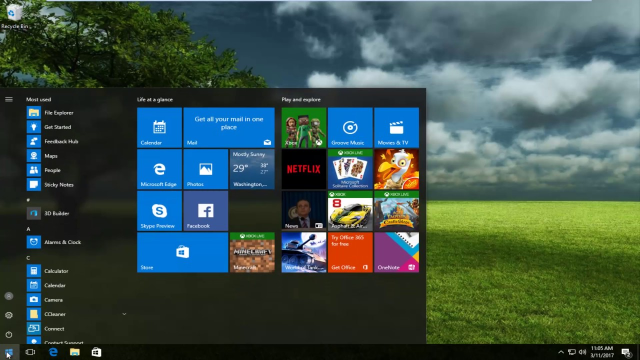Open the Xbox tile
This screenshot has height=360, width=640.
coord(304,127)
